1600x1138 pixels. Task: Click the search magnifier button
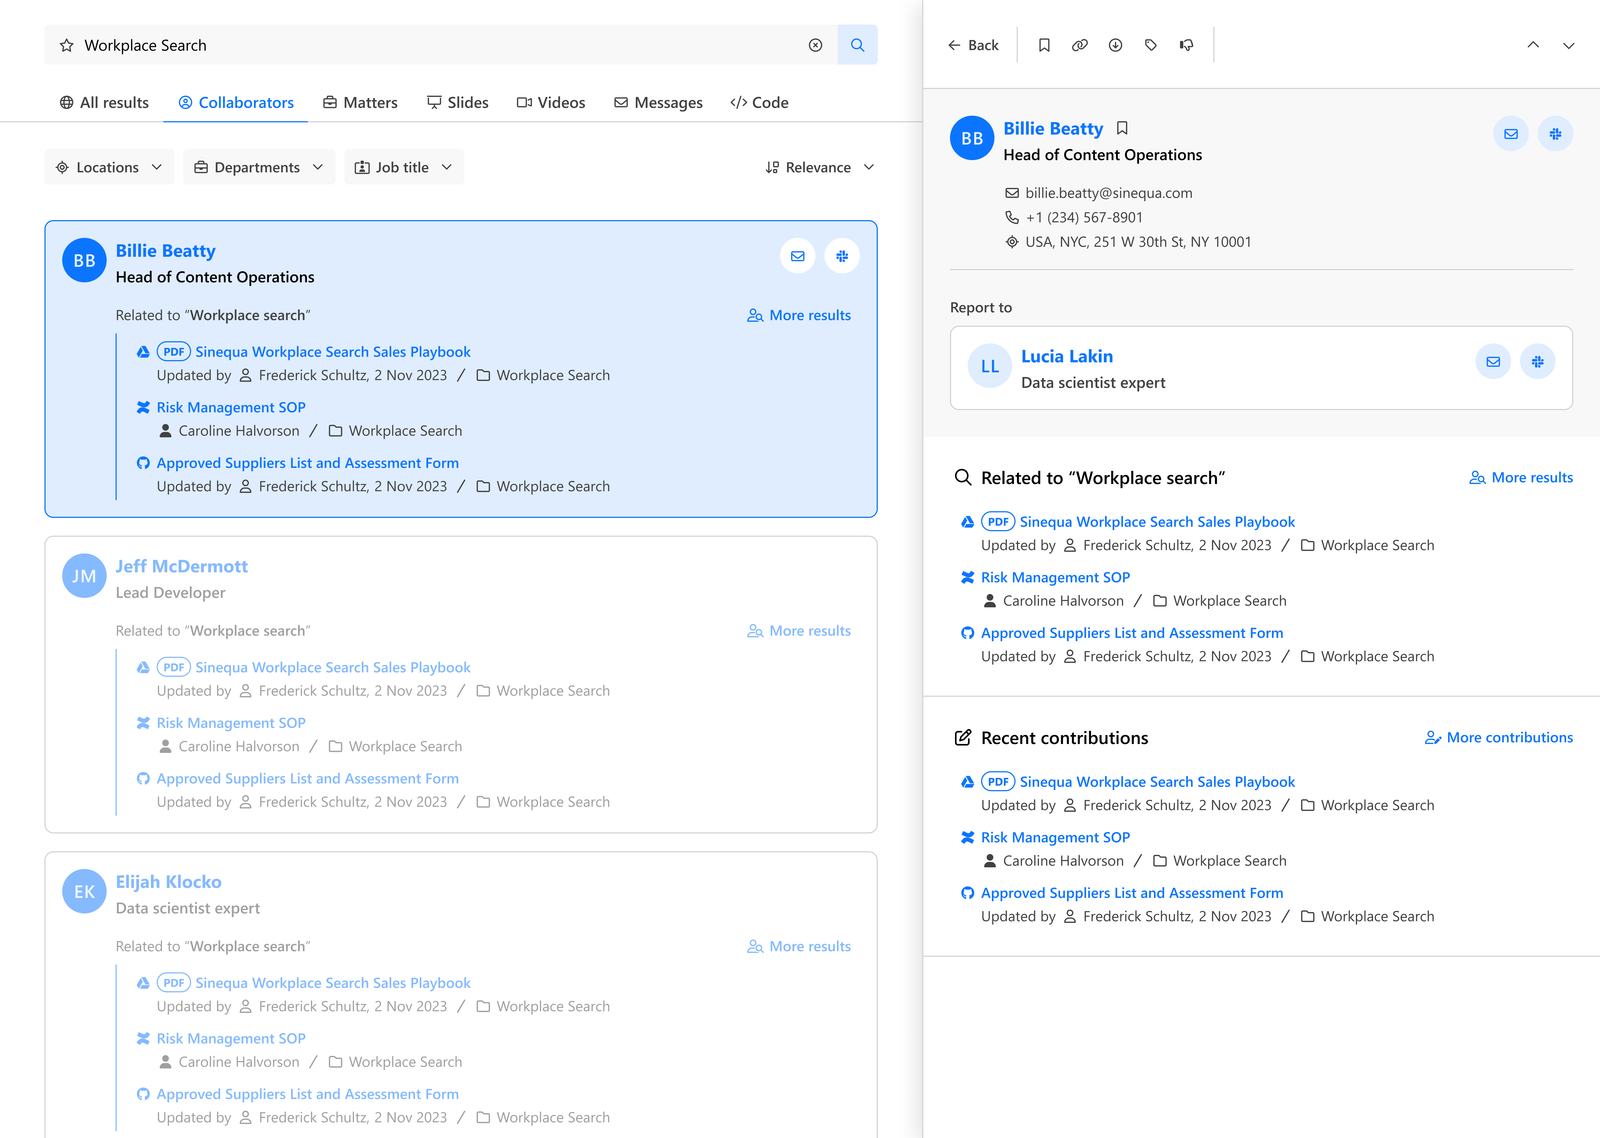point(857,45)
